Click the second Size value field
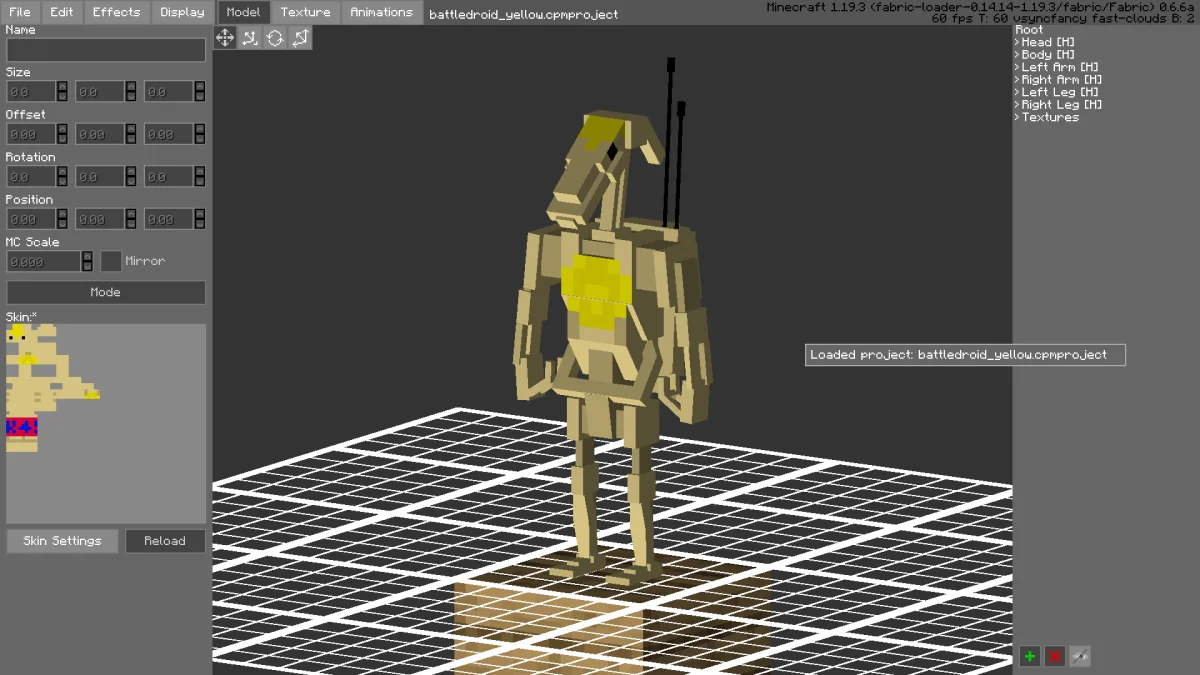This screenshot has height=675, width=1200. pos(100,92)
